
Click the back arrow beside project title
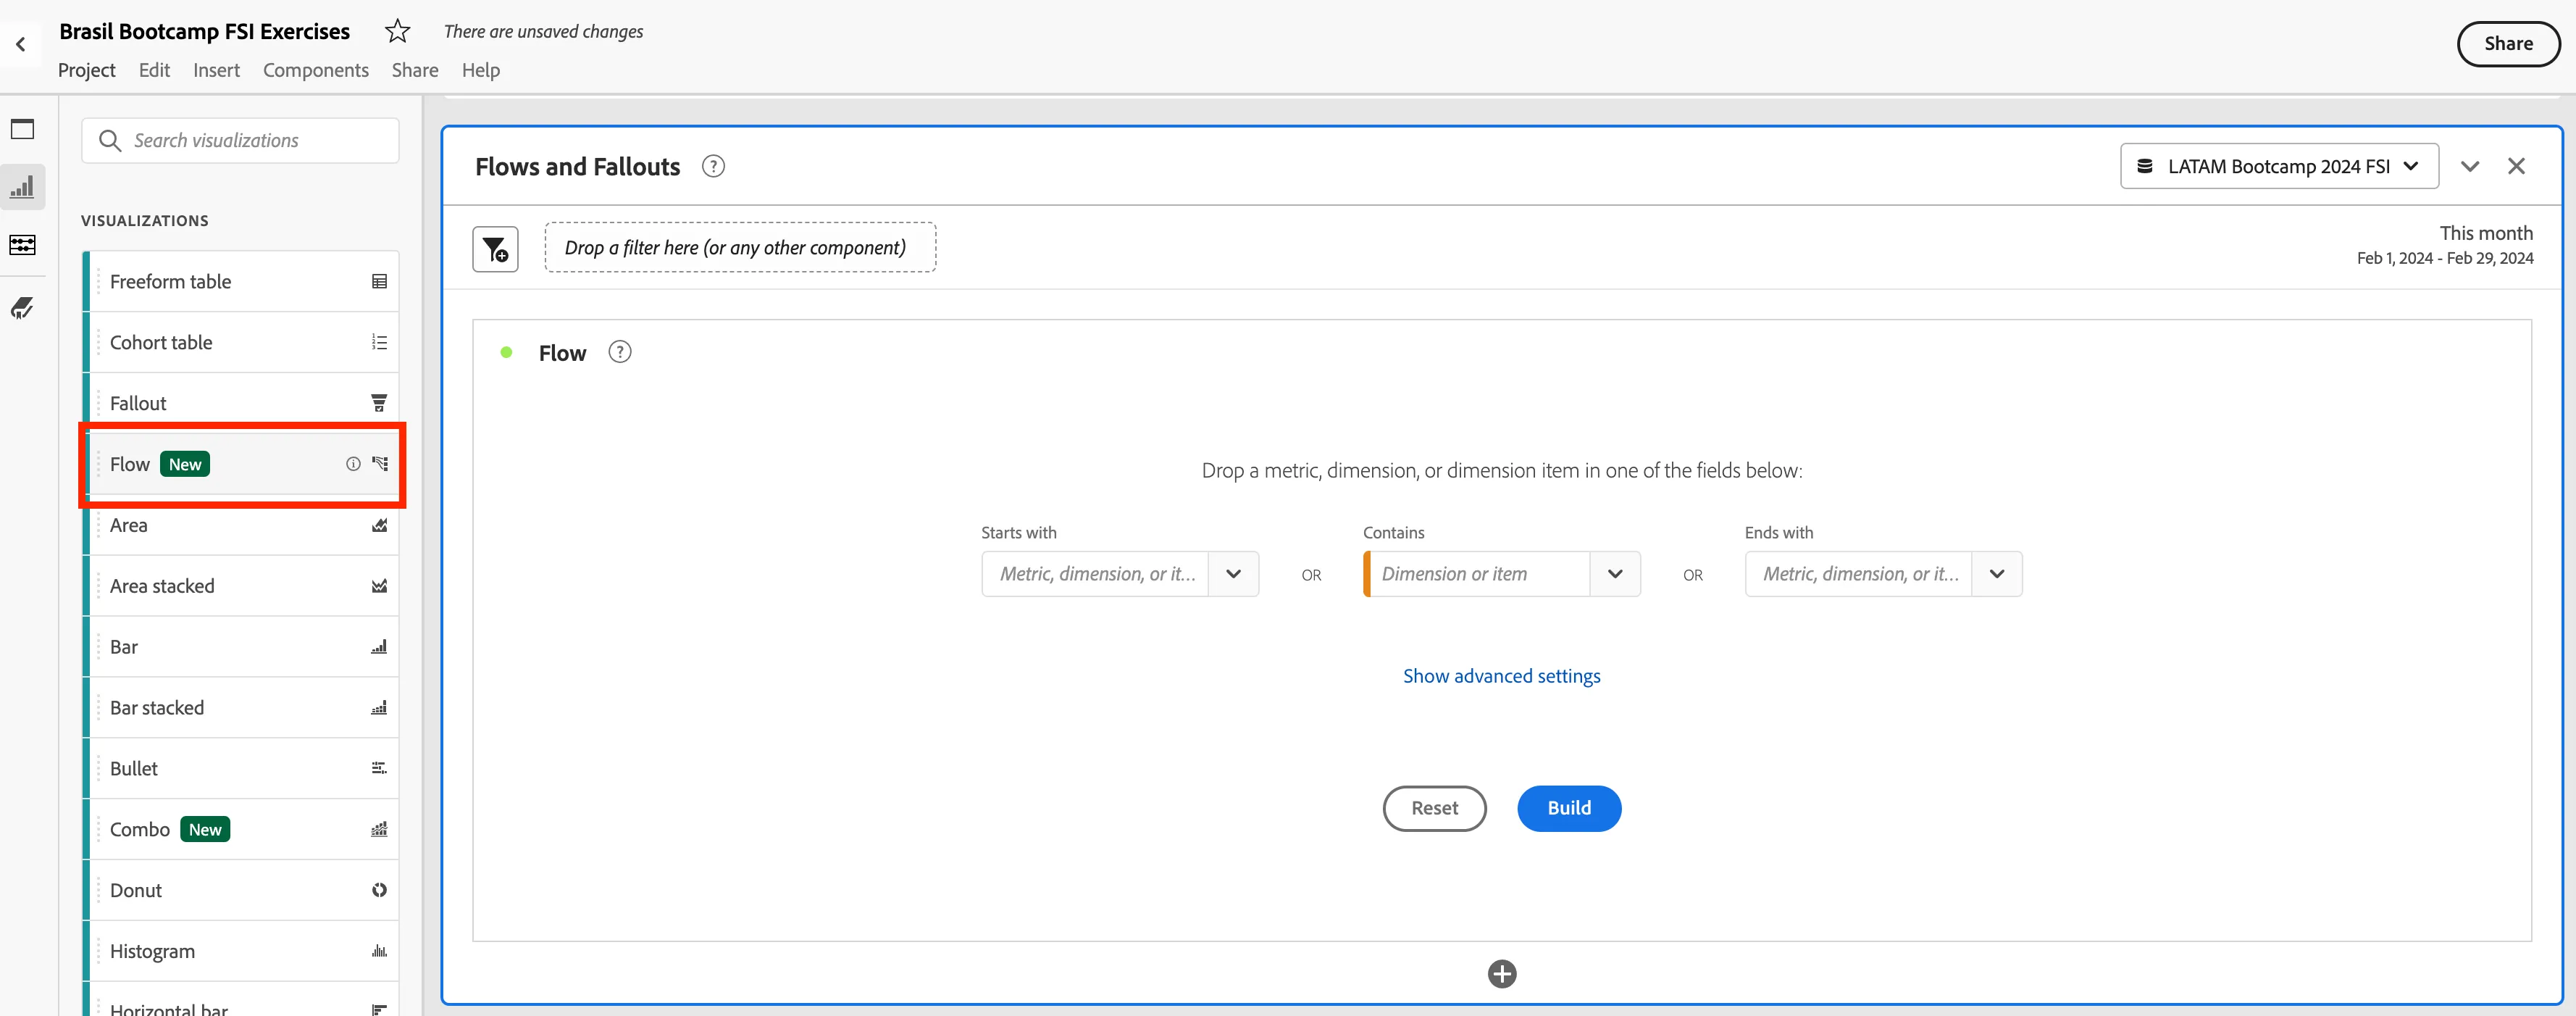pos(20,44)
